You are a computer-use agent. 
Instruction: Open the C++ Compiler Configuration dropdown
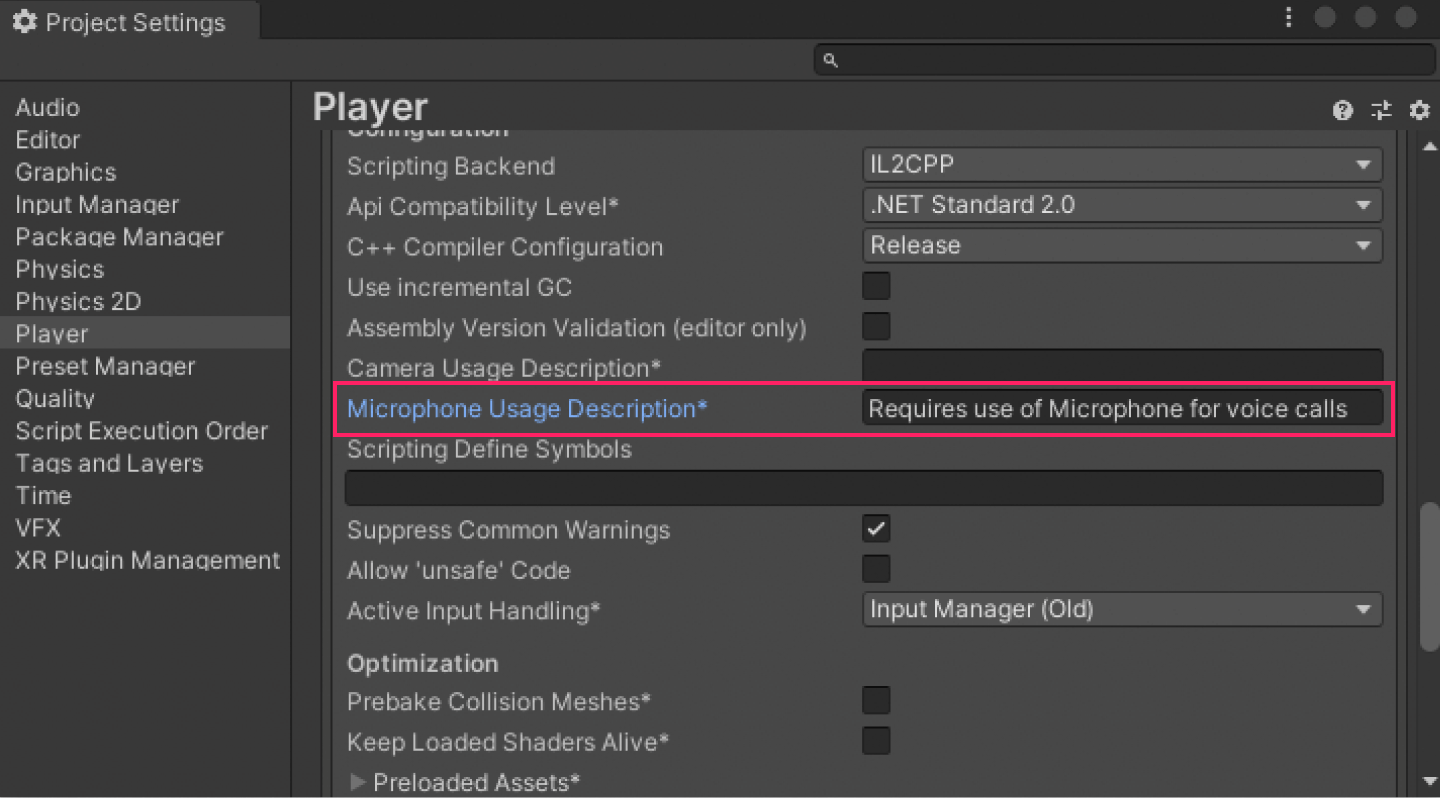(x=1122, y=245)
